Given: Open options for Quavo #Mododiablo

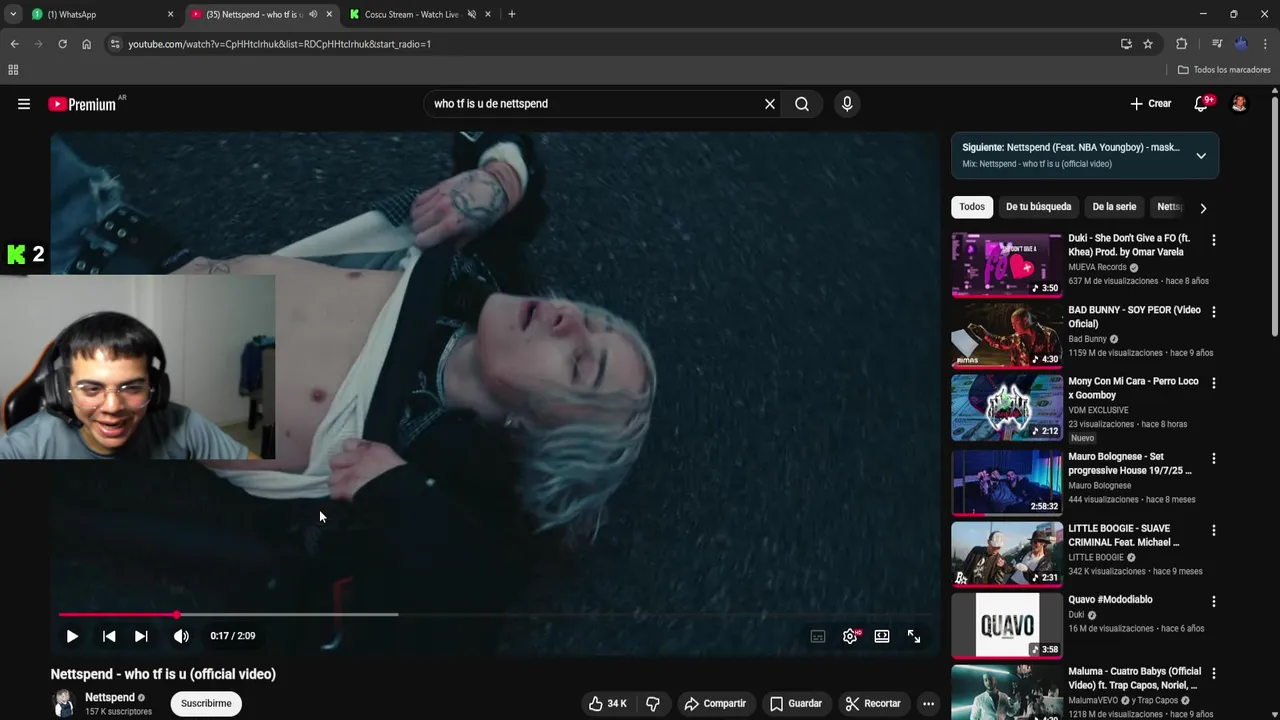Looking at the screenshot, I should (x=1214, y=602).
